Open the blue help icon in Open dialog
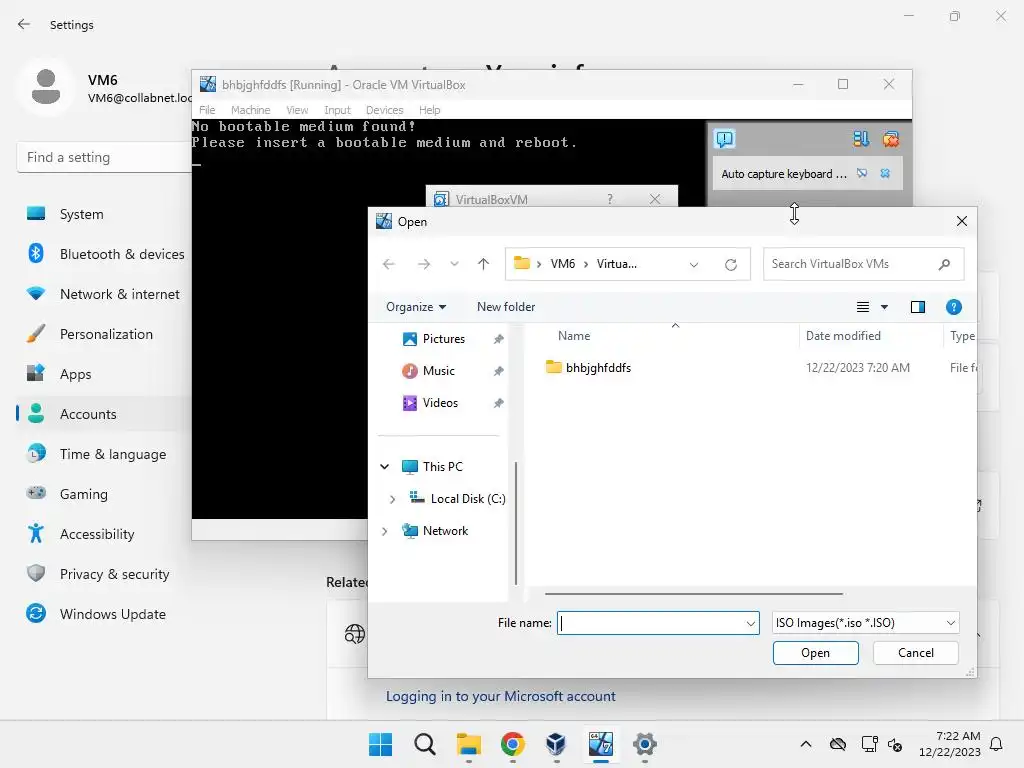The height and width of the screenshot is (768, 1024). (x=953, y=307)
